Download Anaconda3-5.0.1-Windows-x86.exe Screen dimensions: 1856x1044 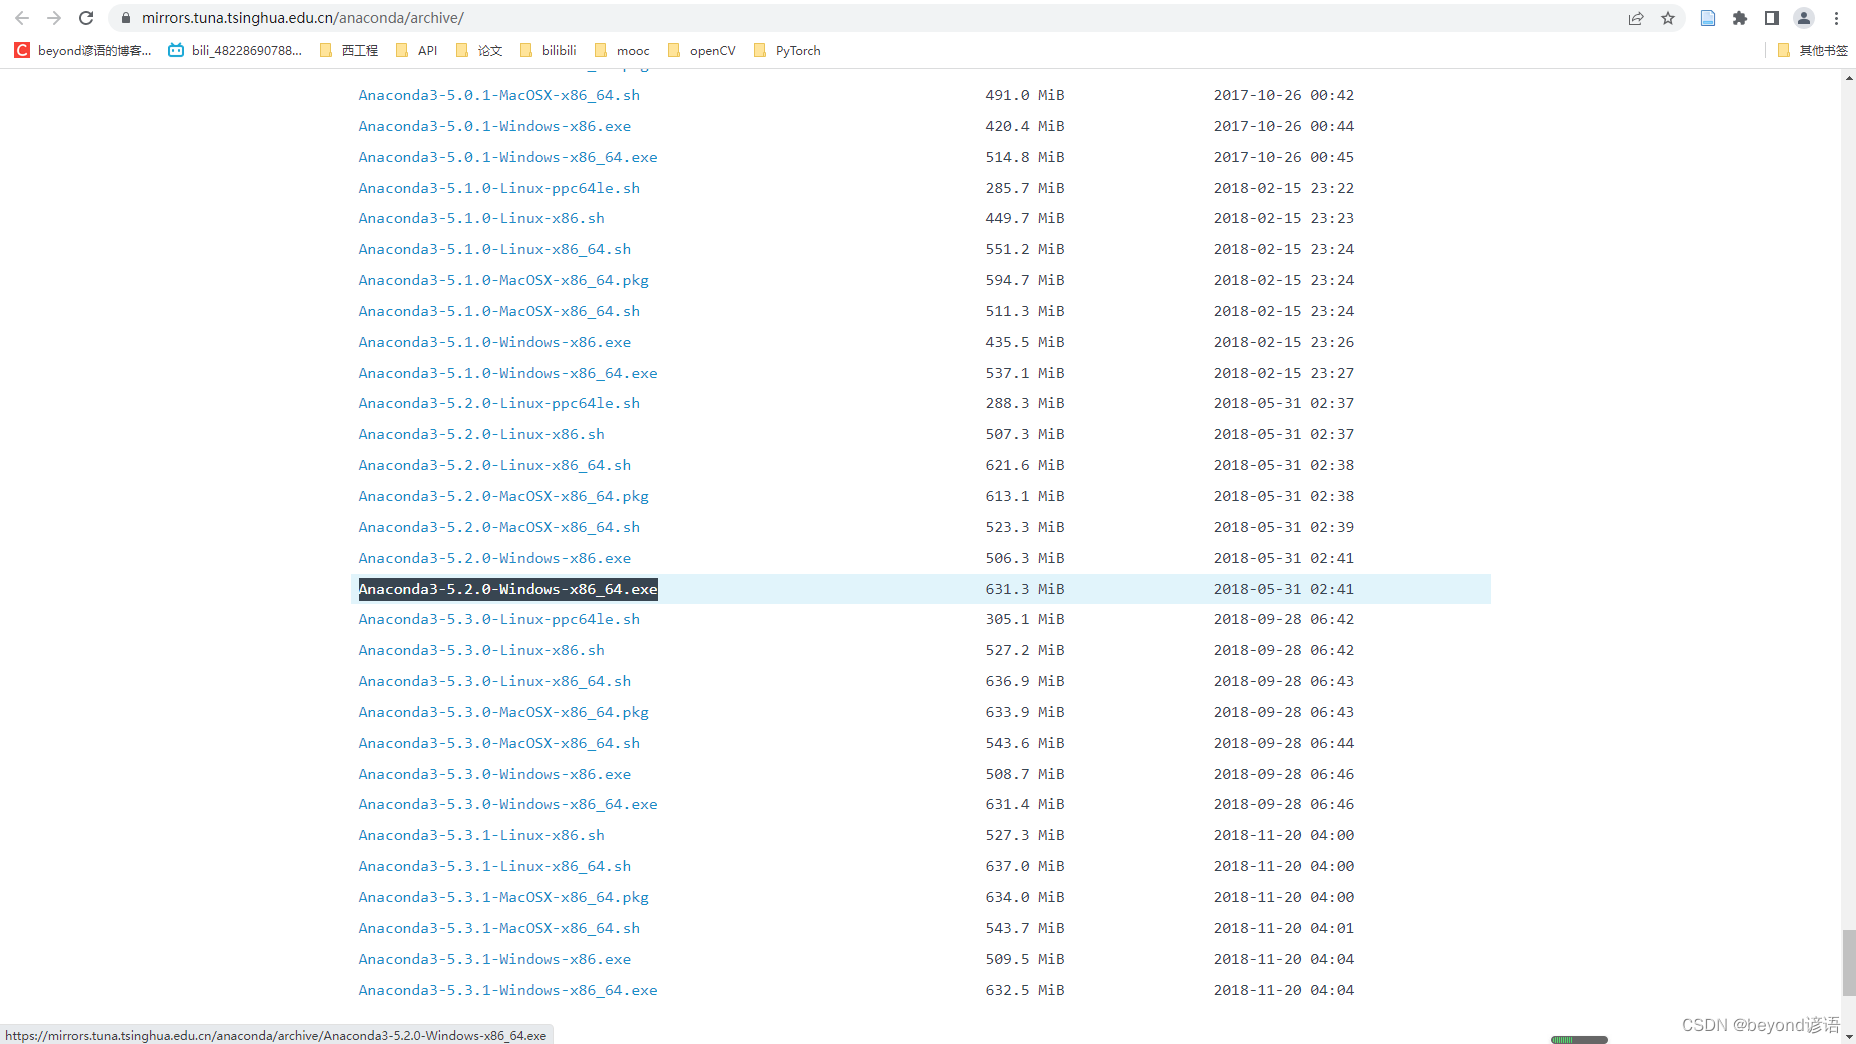495,126
